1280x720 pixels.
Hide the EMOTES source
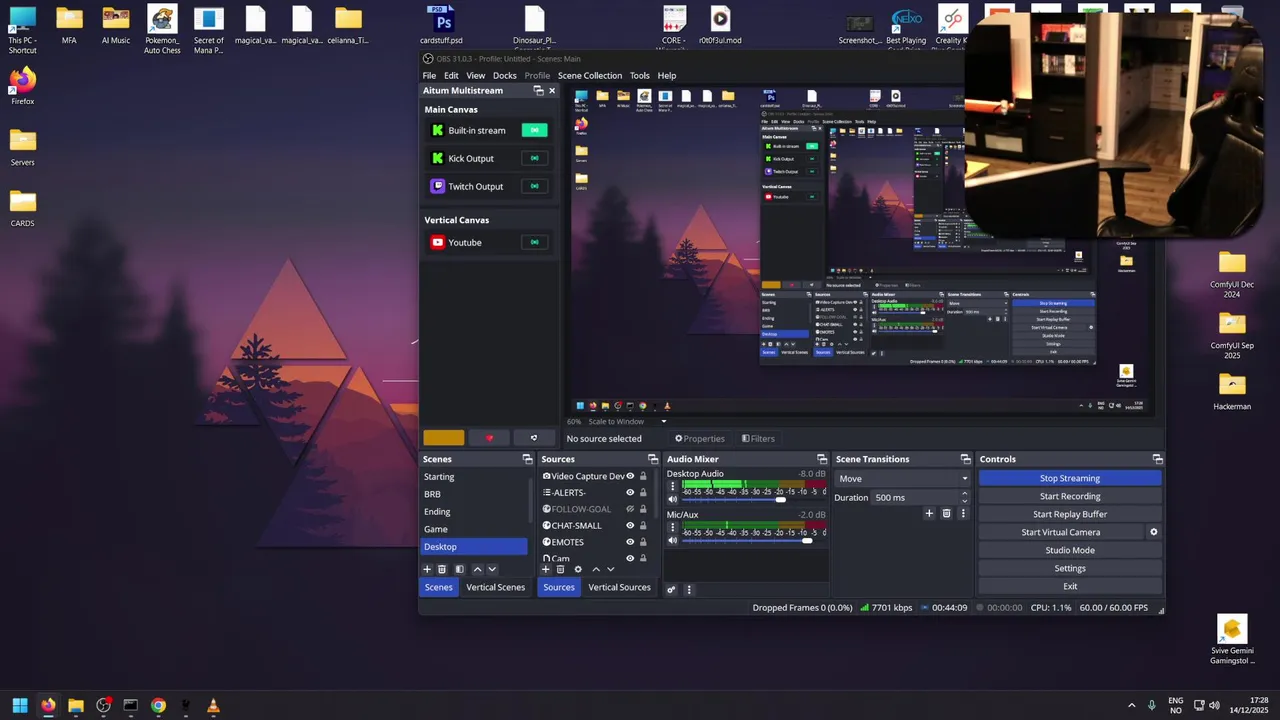[x=630, y=542]
